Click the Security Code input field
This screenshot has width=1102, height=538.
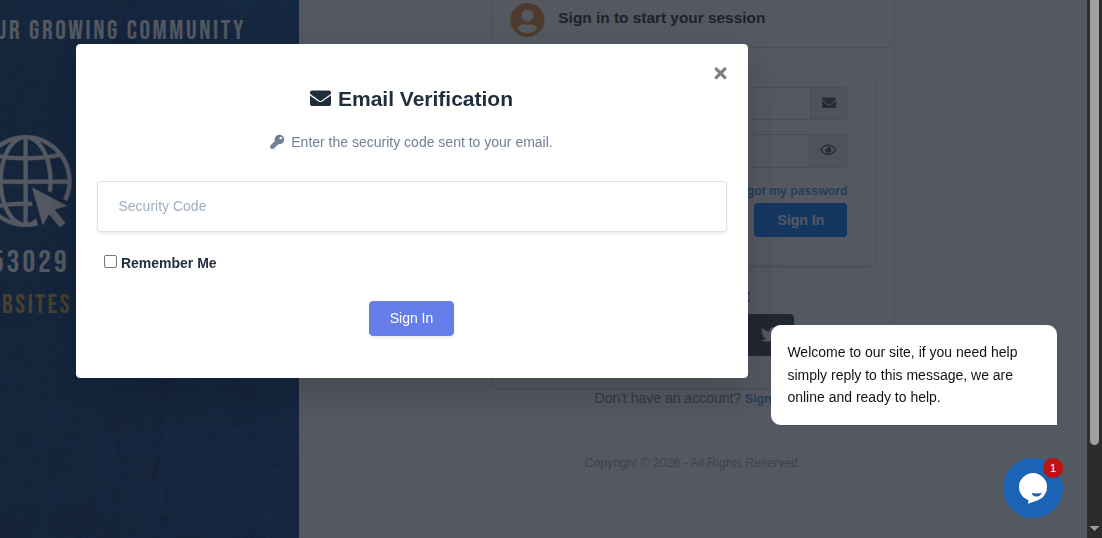pyautogui.click(x=411, y=206)
